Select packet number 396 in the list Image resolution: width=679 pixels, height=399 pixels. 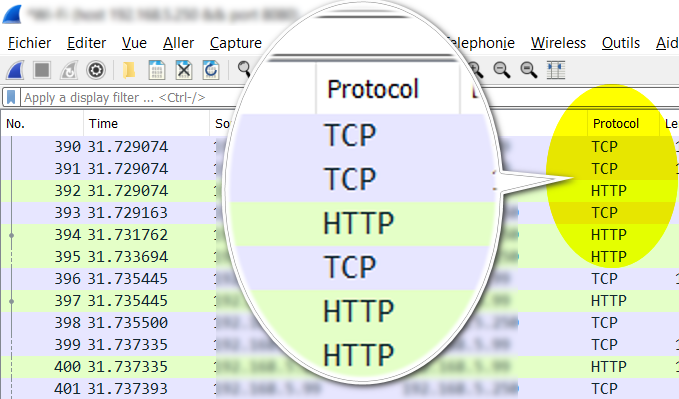point(340,279)
